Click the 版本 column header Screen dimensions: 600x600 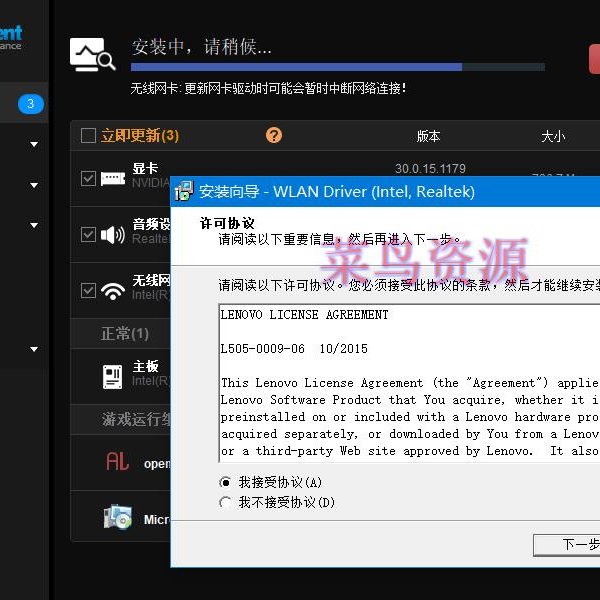tap(428, 136)
